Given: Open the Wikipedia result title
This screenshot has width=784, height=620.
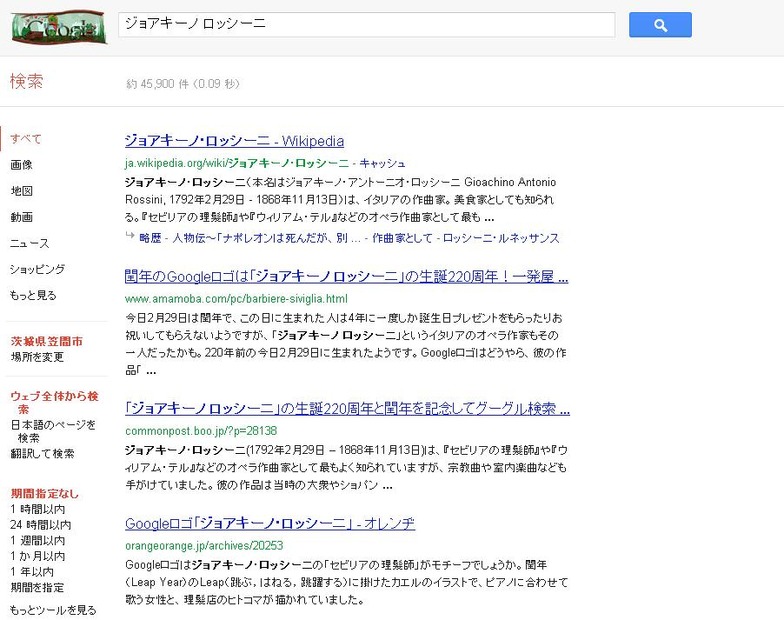Looking at the screenshot, I should click(234, 141).
